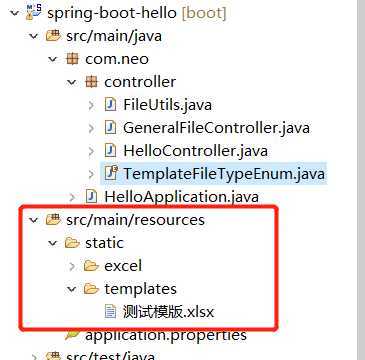Click the vertical scrollbar on the right edge
This screenshot has width=365, height=360.
[x=361, y=180]
